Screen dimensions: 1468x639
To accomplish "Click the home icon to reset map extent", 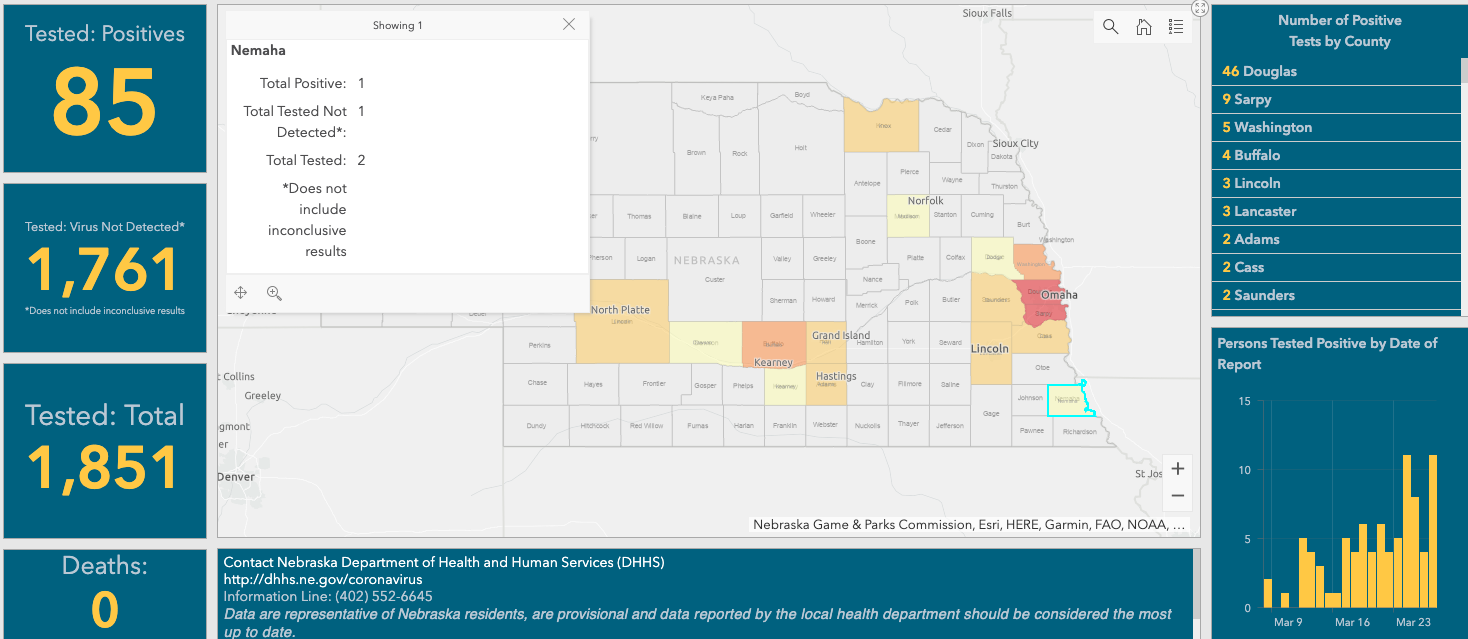I will pos(1143,27).
